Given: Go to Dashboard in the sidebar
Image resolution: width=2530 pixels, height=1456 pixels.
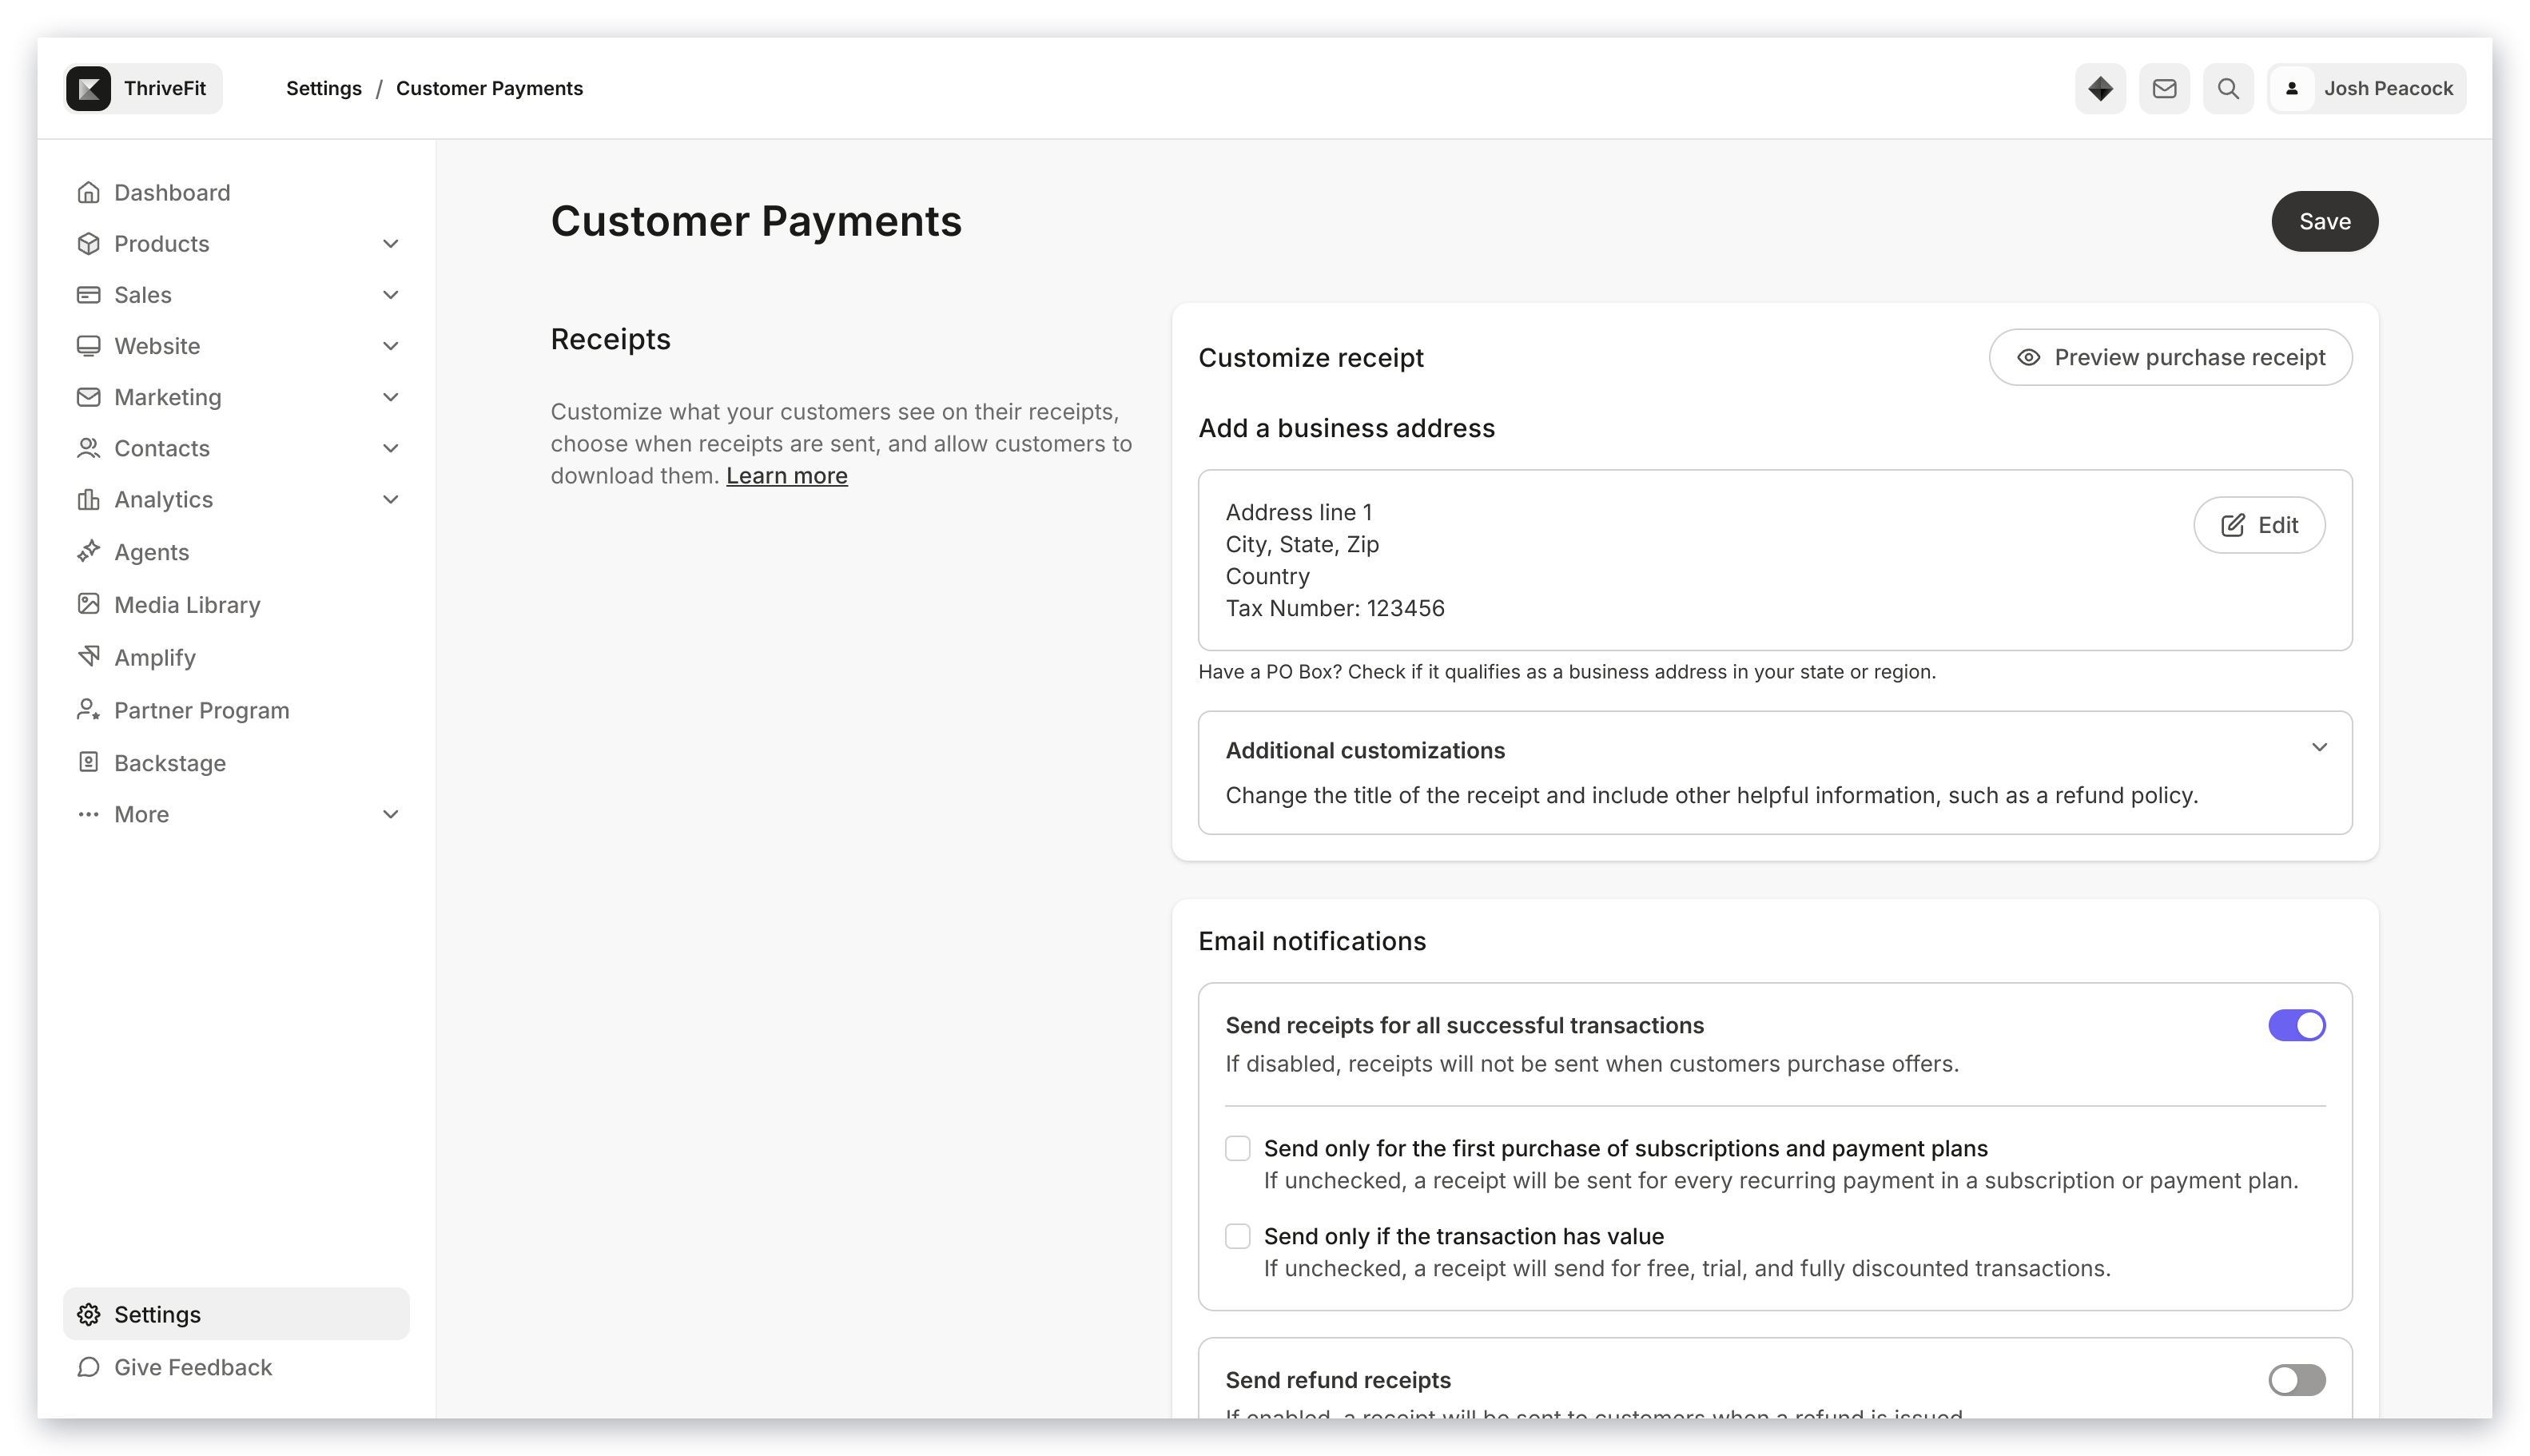Looking at the screenshot, I should click(x=236, y=192).
